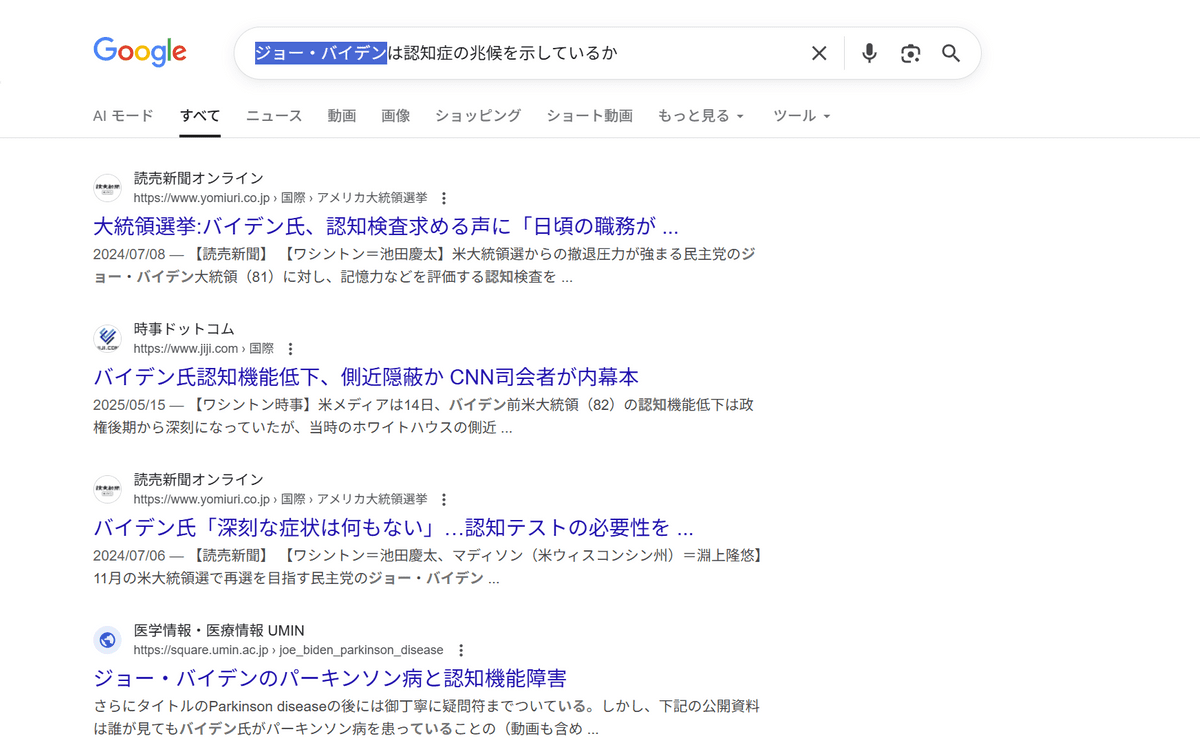This screenshot has height=747, width=1200.
Task: Expand the ツール dropdown
Action: [x=802, y=116]
